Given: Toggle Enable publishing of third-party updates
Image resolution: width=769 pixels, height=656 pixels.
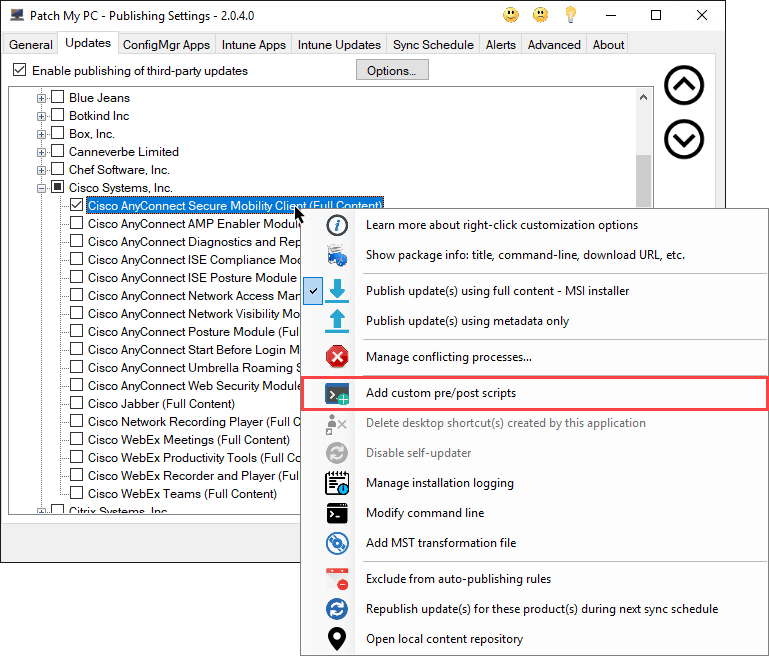Looking at the screenshot, I should pyautogui.click(x=20, y=70).
